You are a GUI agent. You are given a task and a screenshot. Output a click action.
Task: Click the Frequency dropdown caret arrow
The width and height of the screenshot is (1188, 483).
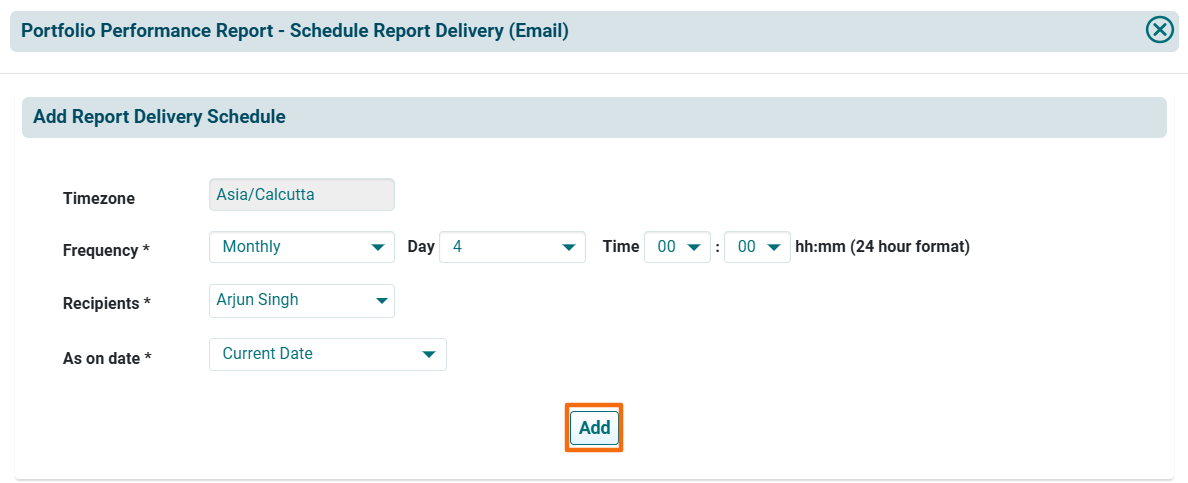(x=377, y=247)
